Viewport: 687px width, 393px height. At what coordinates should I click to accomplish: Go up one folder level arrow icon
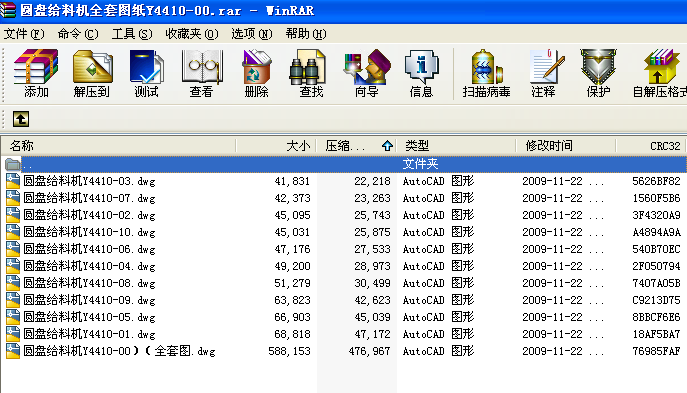tap(21, 119)
